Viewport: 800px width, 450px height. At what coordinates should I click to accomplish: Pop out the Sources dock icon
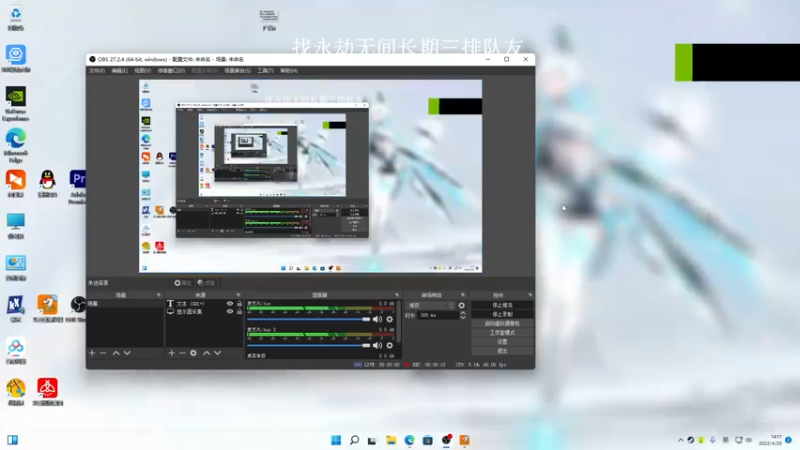click(x=238, y=295)
